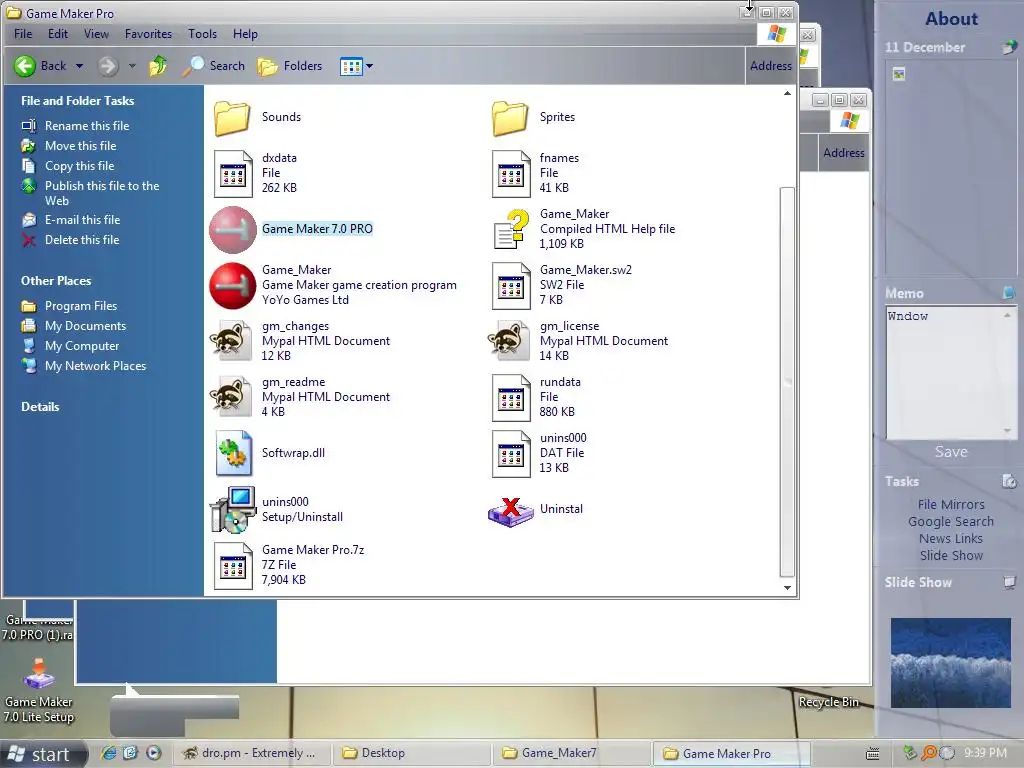The image size is (1024, 768).
Task: Open the File menu
Action: coord(23,34)
